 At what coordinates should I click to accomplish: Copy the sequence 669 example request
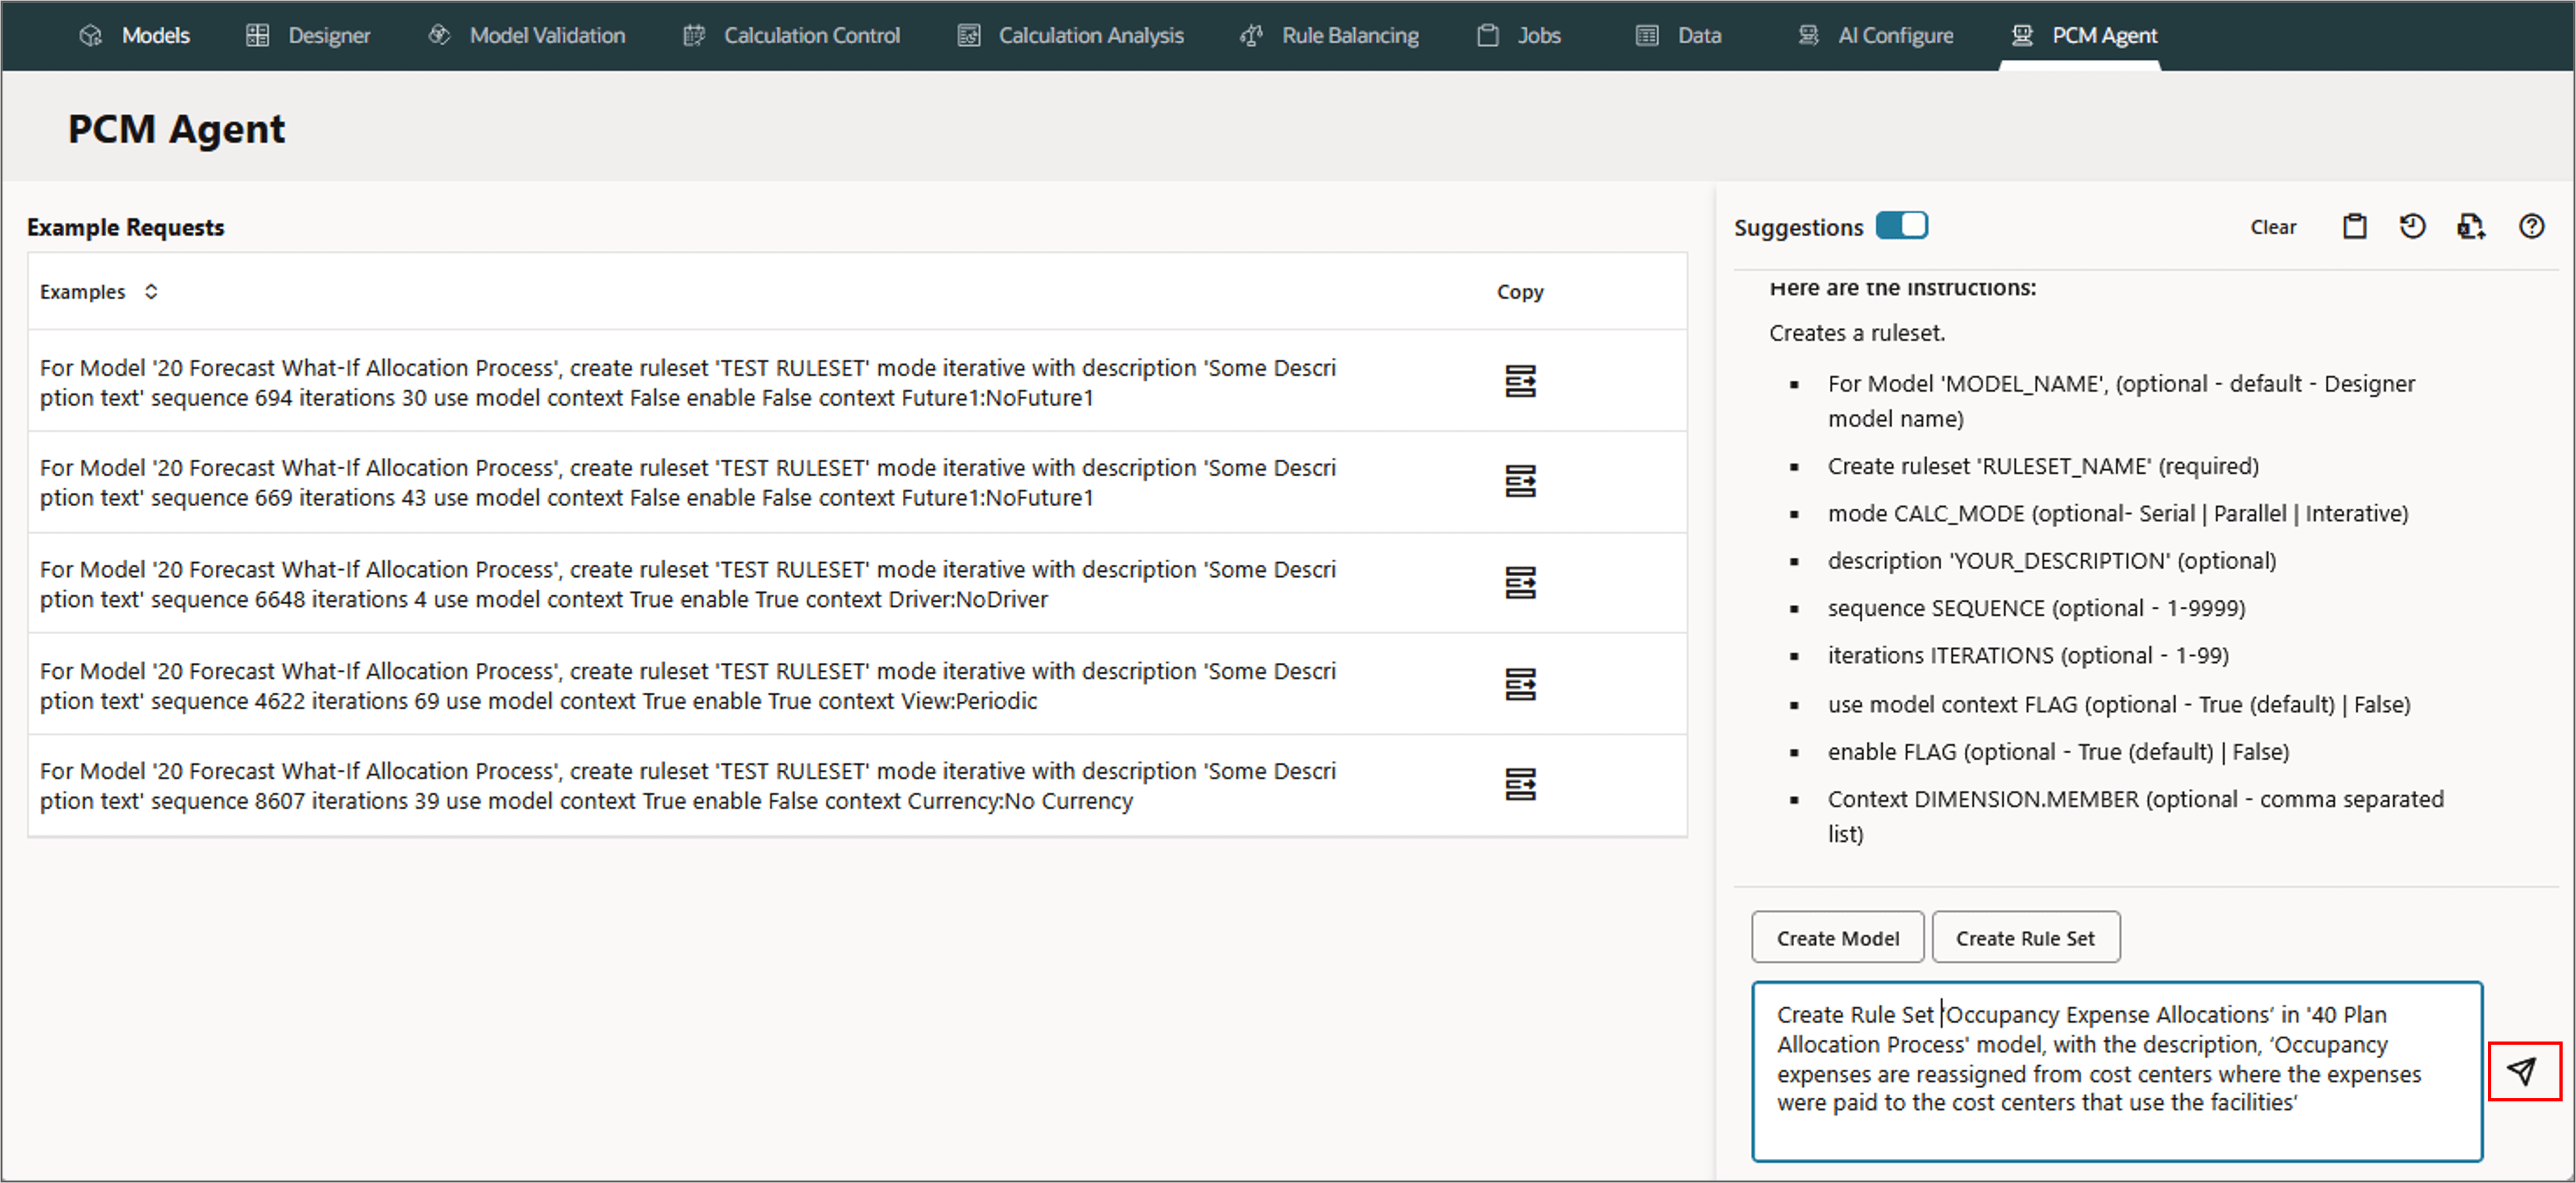pyautogui.click(x=1519, y=481)
